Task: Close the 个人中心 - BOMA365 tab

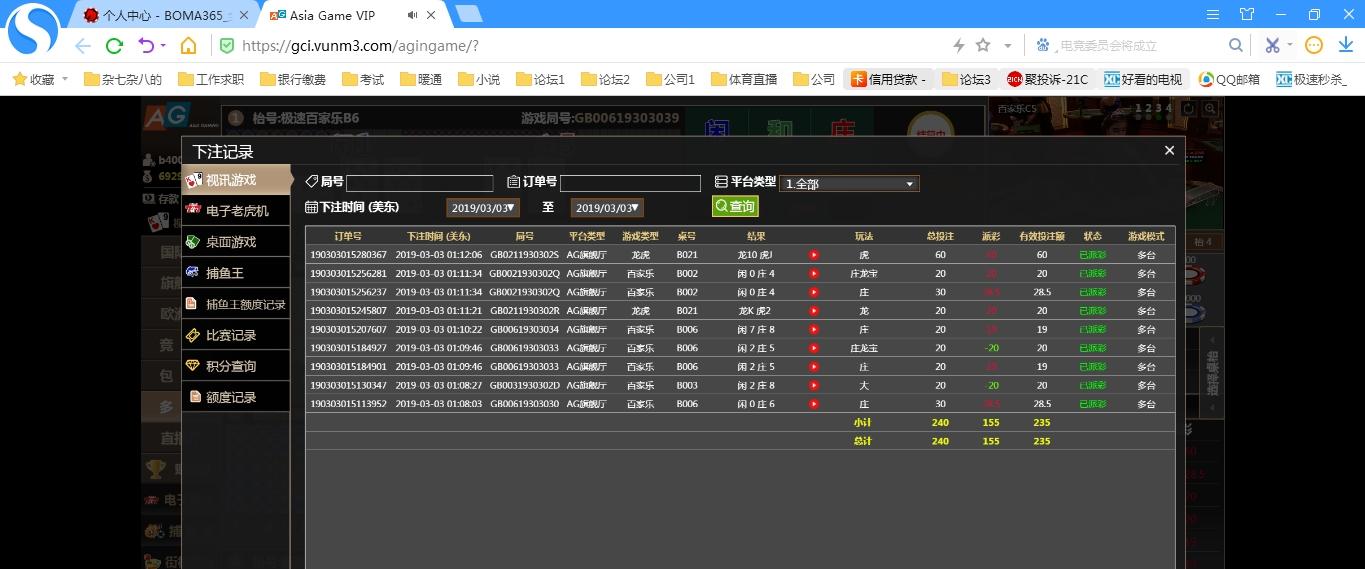Action: [244, 15]
